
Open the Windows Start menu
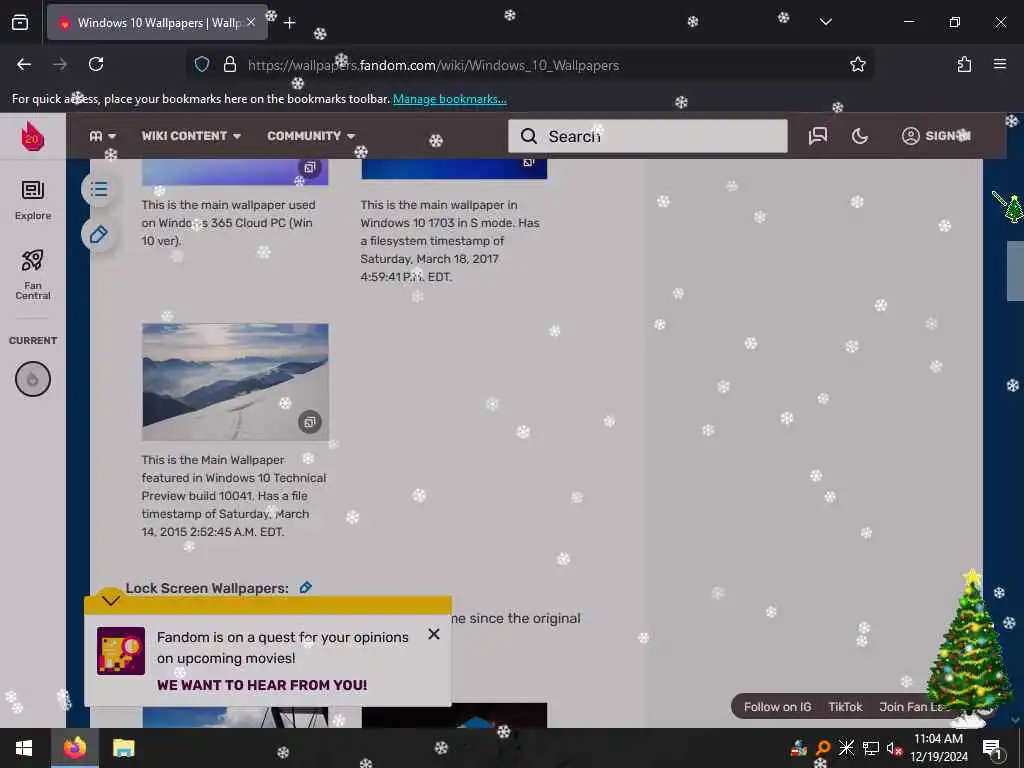click(24, 748)
